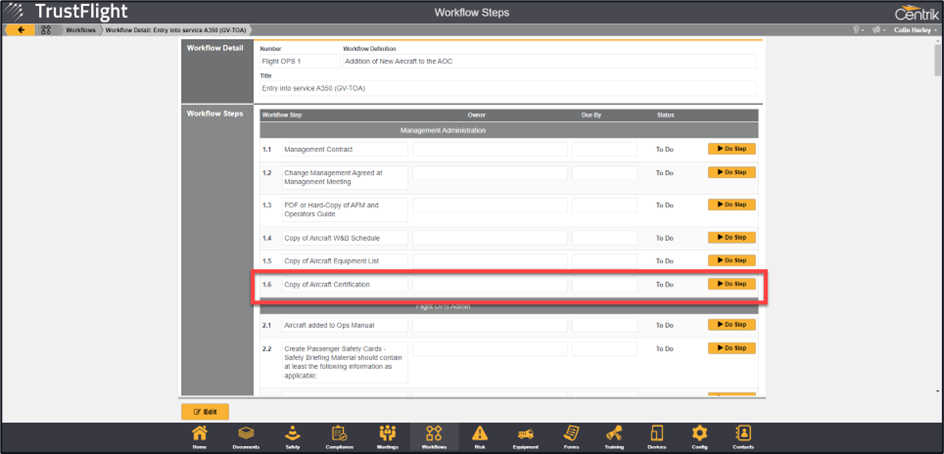Open the Devices module
This screenshot has height=454, width=944.
(657, 438)
